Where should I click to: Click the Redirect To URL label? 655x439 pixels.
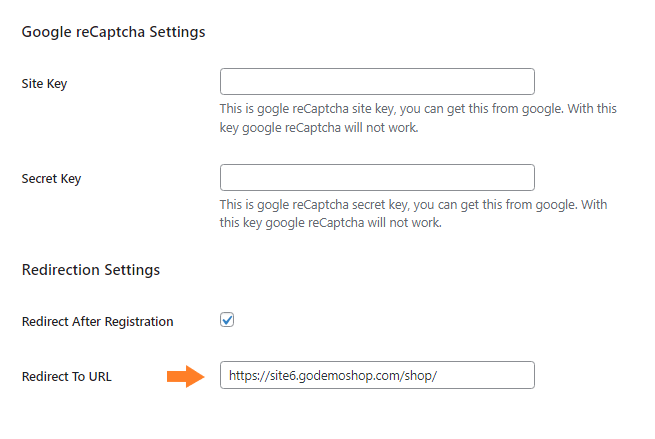[x=68, y=376]
